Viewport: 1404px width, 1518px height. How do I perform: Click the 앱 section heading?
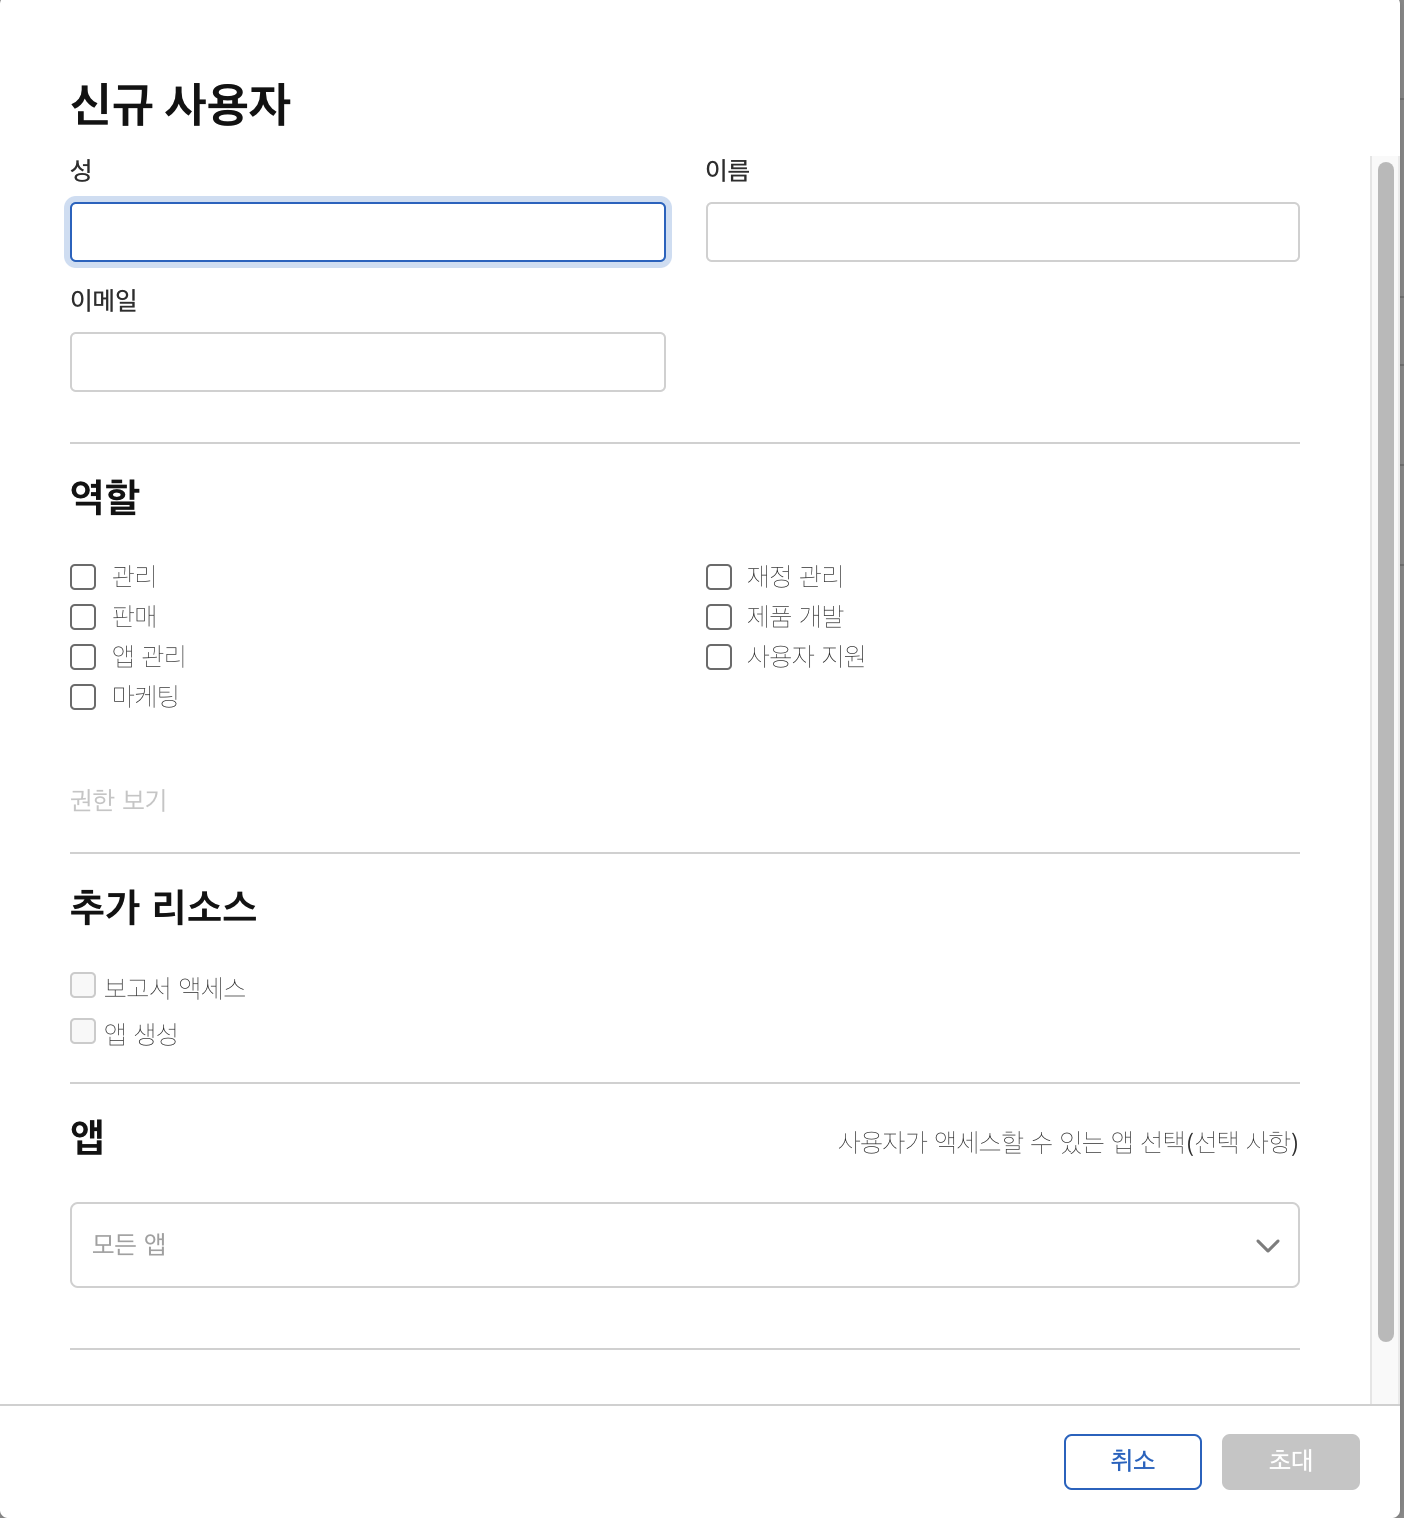pos(87,1136)
